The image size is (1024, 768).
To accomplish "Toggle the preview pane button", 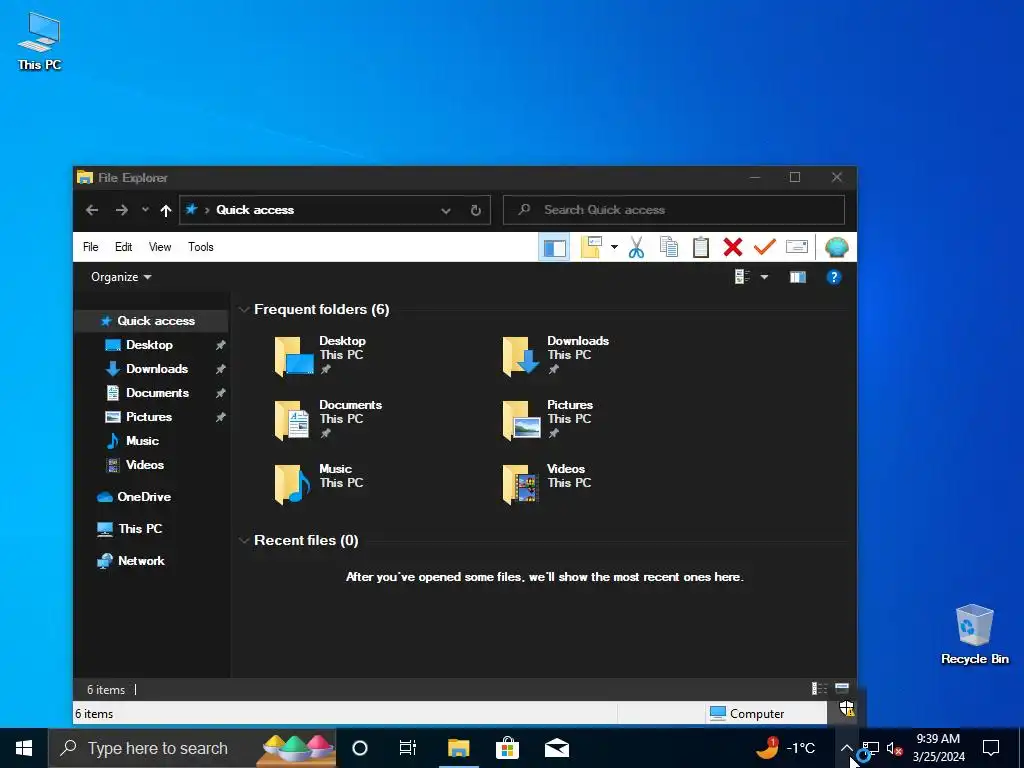I will tap(797, 277).
